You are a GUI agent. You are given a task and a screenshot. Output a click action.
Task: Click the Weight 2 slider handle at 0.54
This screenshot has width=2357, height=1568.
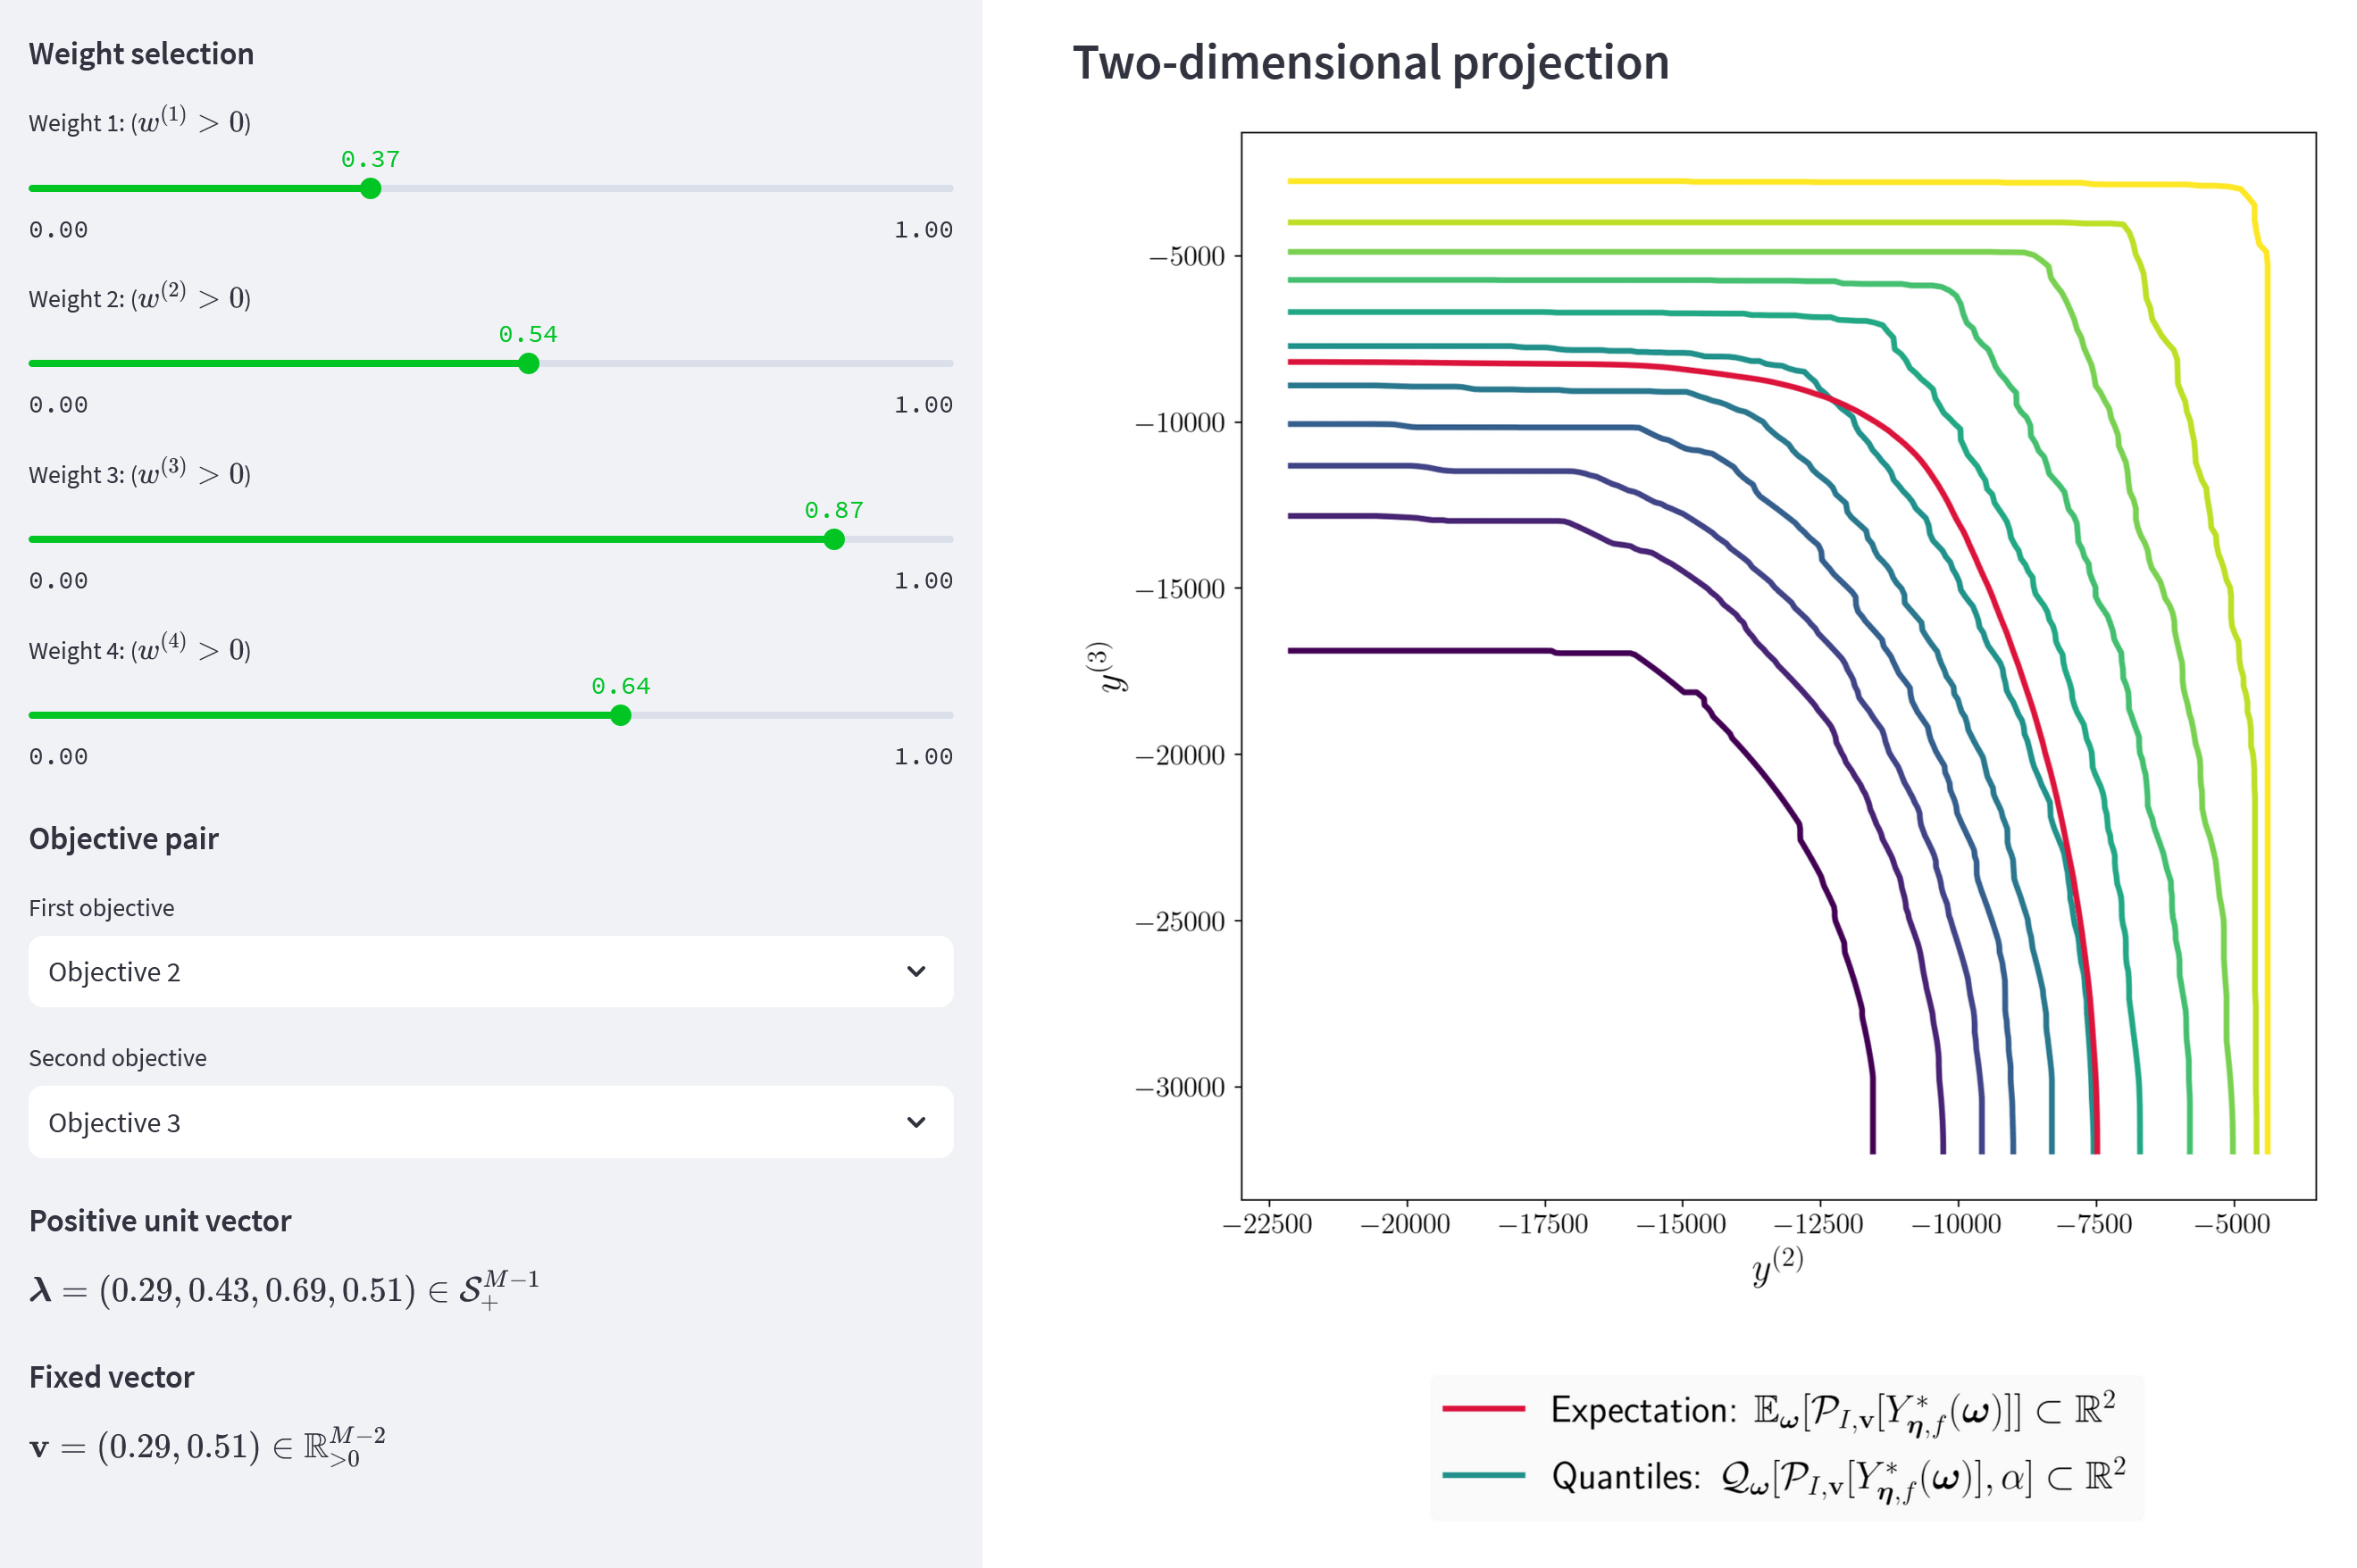pyautogui.click(x=528, y=364)
